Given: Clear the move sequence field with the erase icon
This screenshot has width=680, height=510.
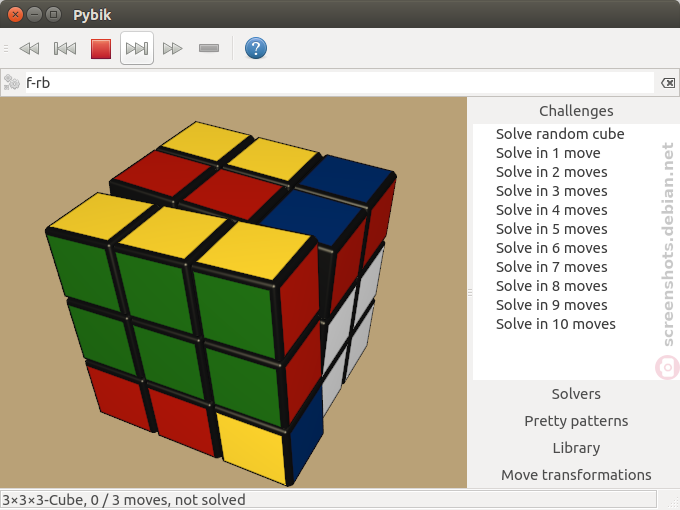Looking at the screenshot, I should click(x=668, y=82).
